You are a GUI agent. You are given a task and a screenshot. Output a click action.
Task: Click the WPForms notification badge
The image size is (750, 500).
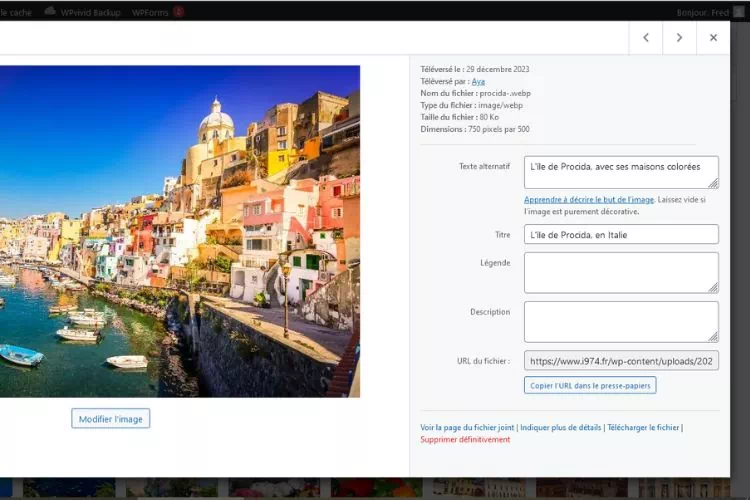click(x=178, y=11)
